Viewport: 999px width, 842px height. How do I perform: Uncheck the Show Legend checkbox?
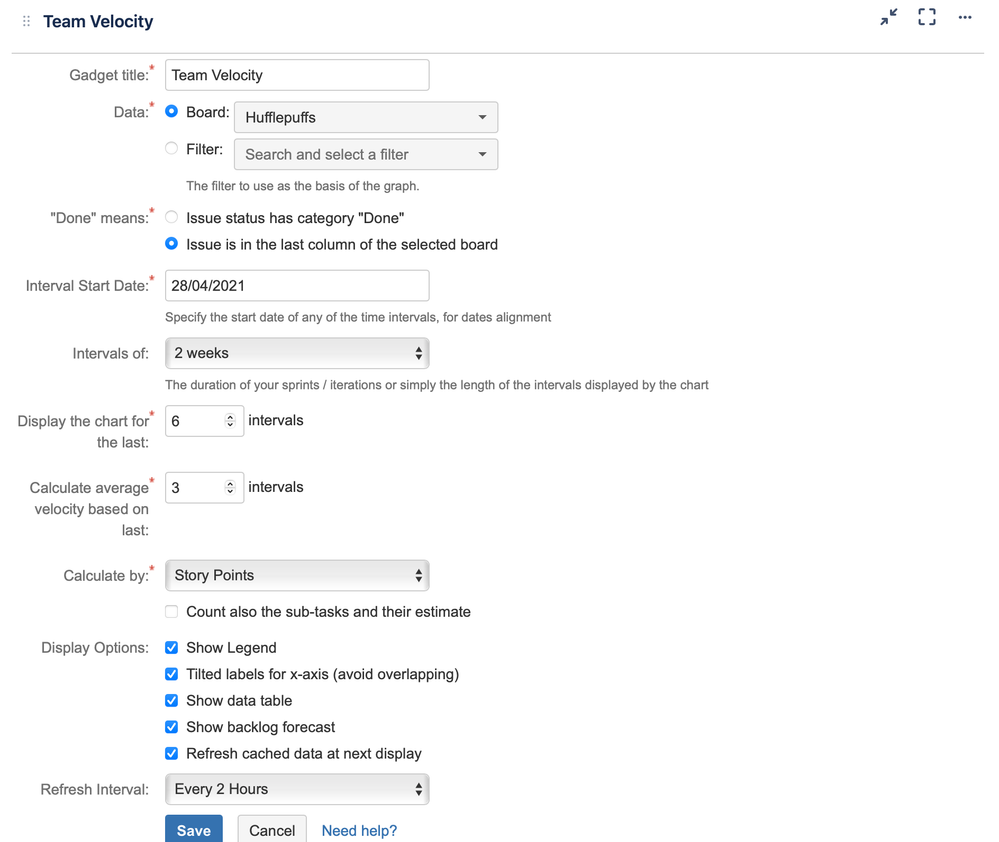(172, 648)
